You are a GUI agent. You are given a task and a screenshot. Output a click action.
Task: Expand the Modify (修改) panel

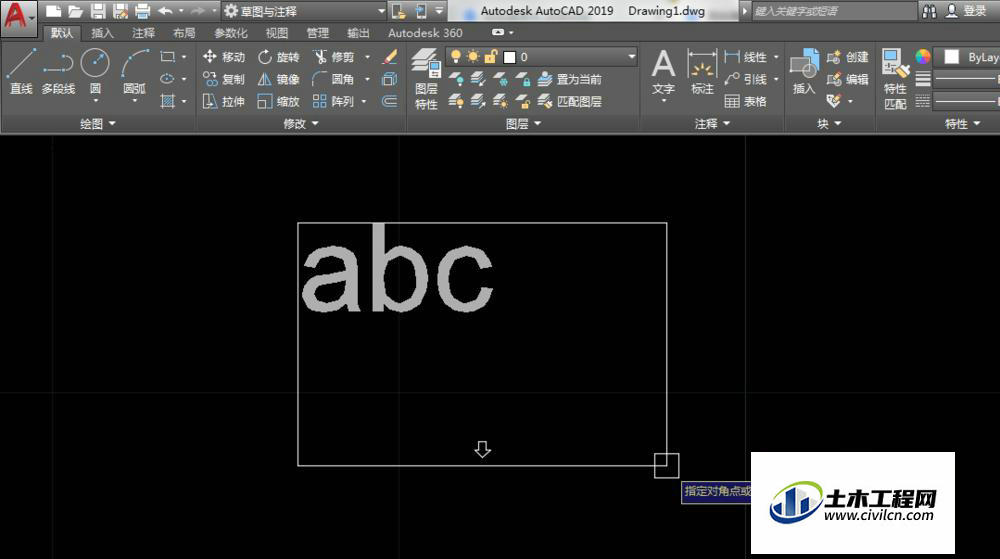point(300,124)
